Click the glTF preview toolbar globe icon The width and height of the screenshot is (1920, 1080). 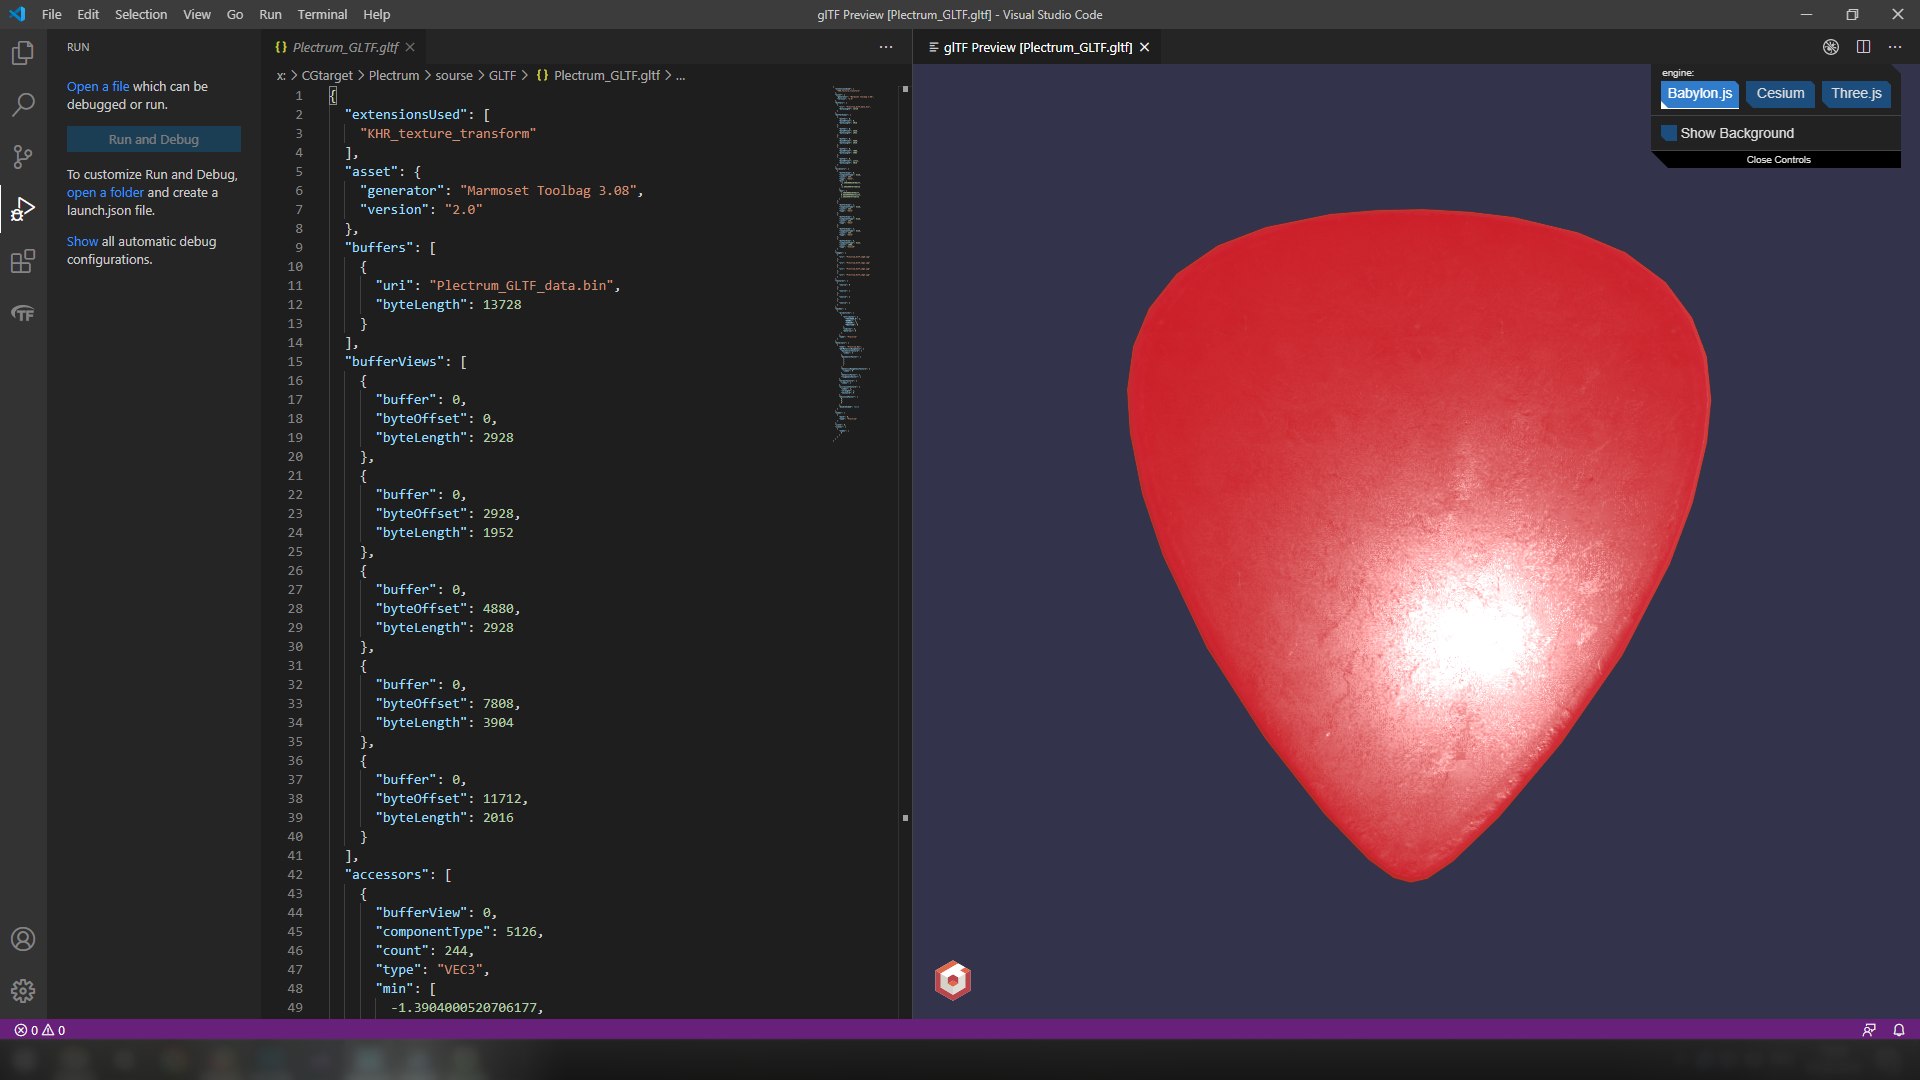[x=1831, y=47]
